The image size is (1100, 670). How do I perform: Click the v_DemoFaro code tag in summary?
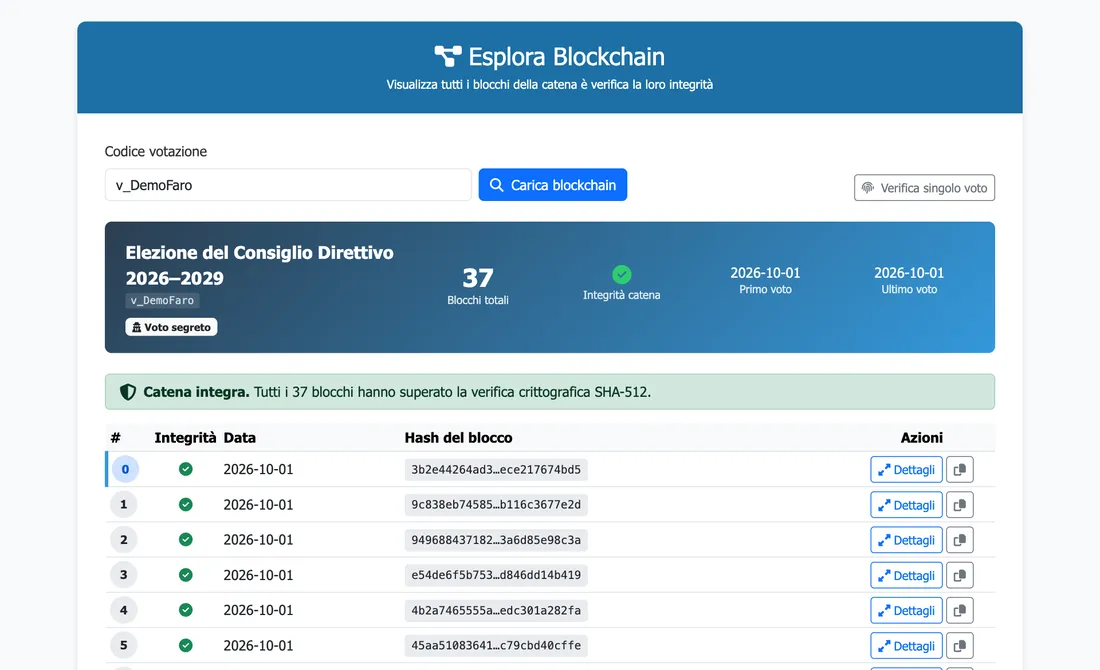[x=162, y=300]
